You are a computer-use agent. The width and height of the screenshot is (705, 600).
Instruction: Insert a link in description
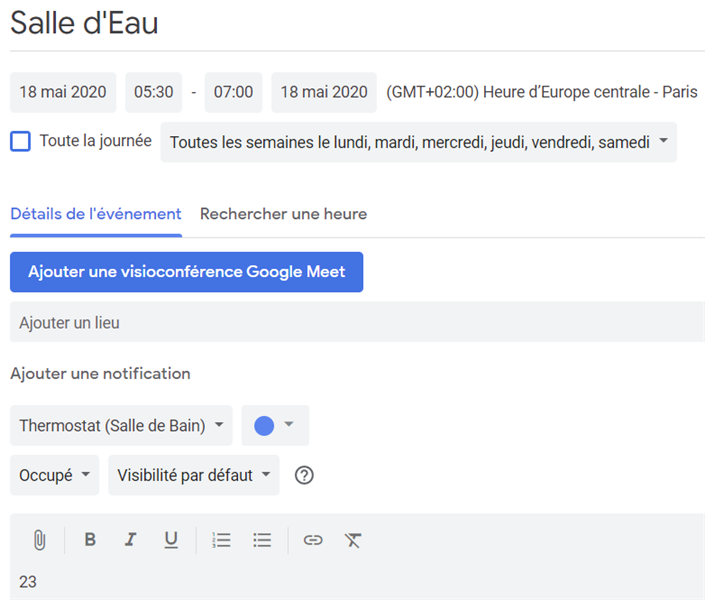point(313,540)
